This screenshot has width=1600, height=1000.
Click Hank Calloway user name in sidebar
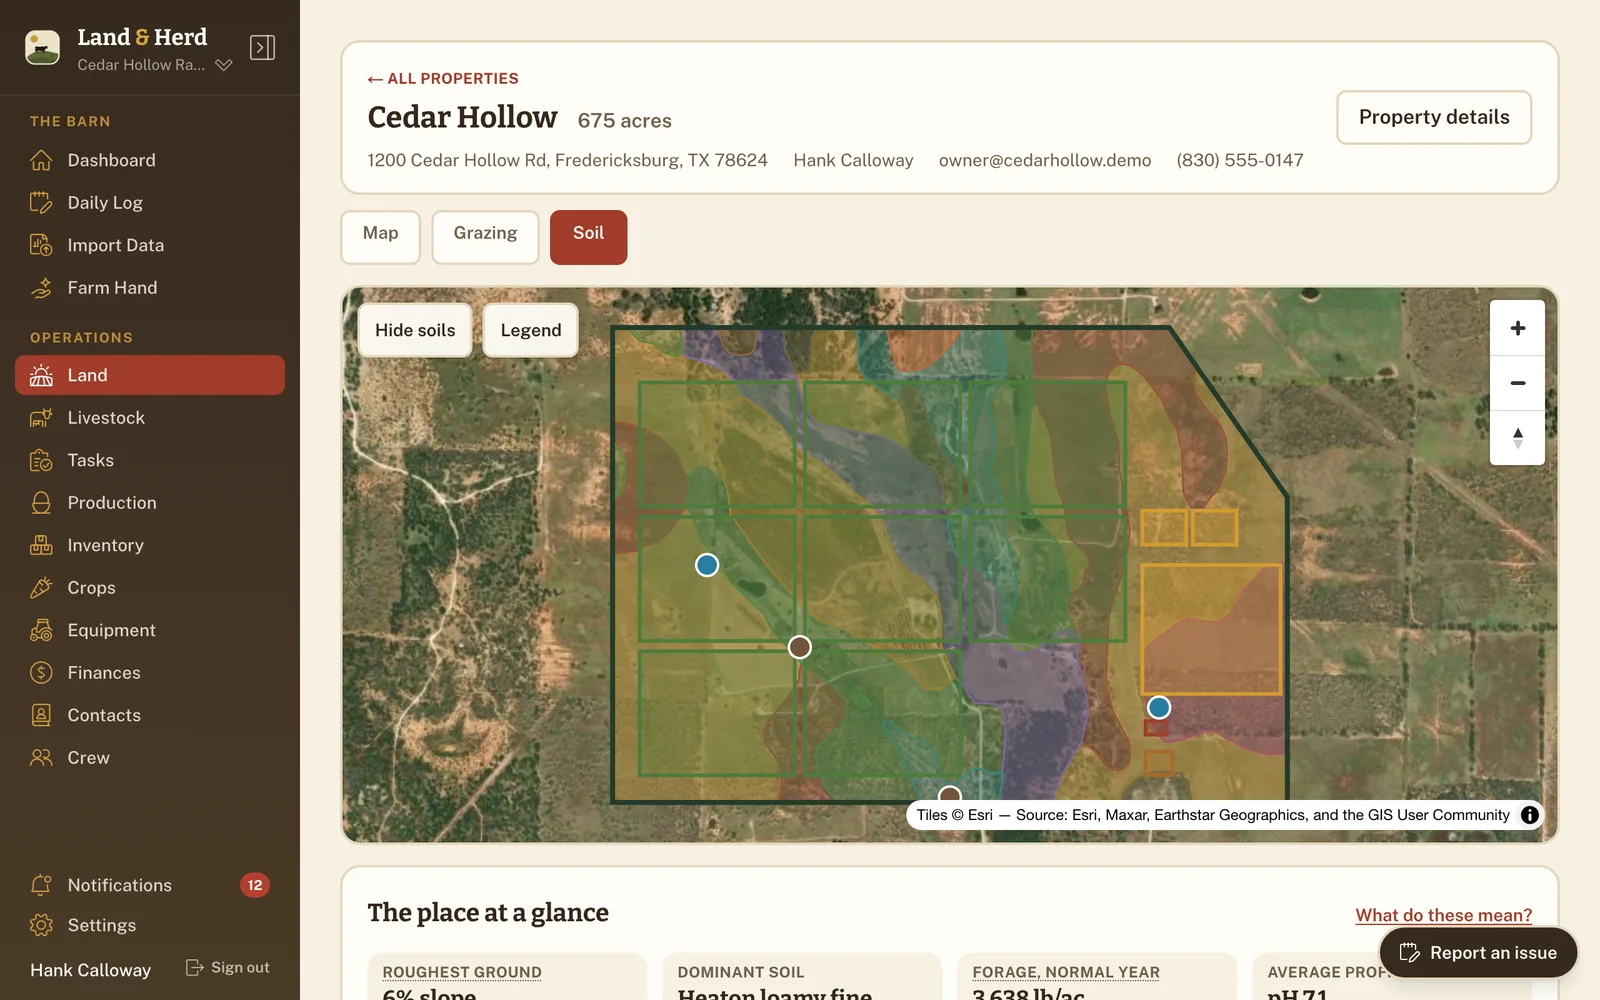(x=90, y=970)
